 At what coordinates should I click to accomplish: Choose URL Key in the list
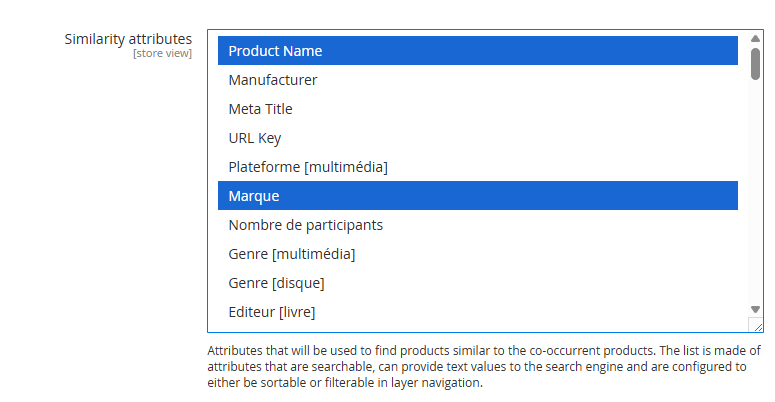[254, 138]
